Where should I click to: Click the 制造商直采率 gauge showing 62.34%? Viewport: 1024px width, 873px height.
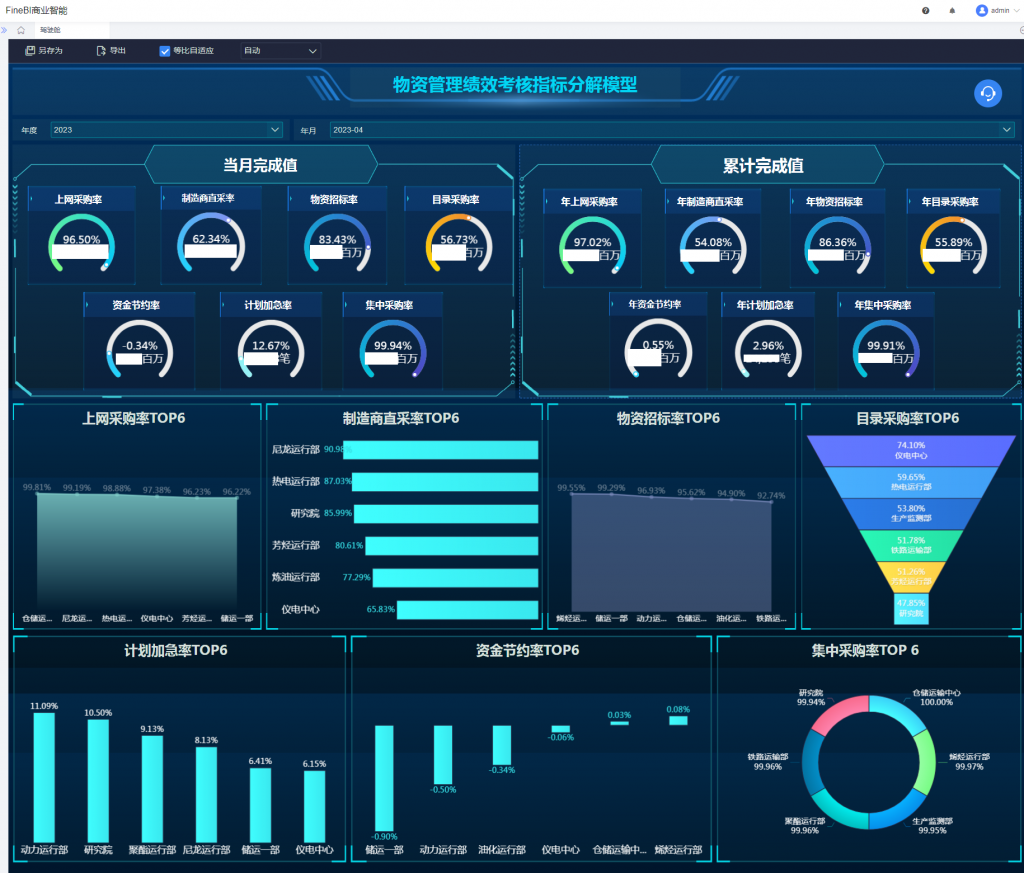pyautogui.click(x=211, y=244)
